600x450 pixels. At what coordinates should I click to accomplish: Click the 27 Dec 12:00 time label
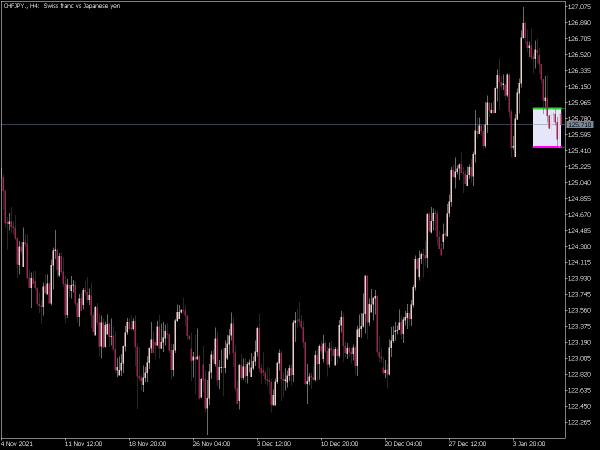[465, 442]
